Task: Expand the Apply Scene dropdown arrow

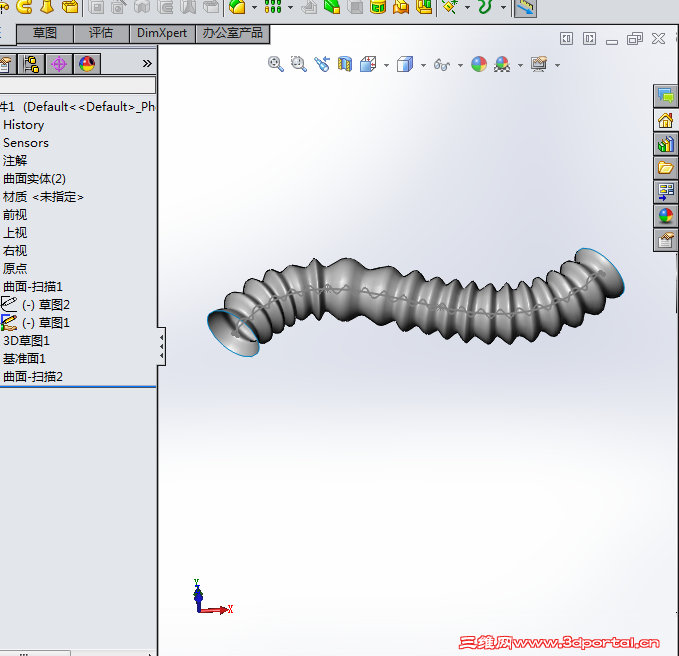Action: [x=521, y=65]
